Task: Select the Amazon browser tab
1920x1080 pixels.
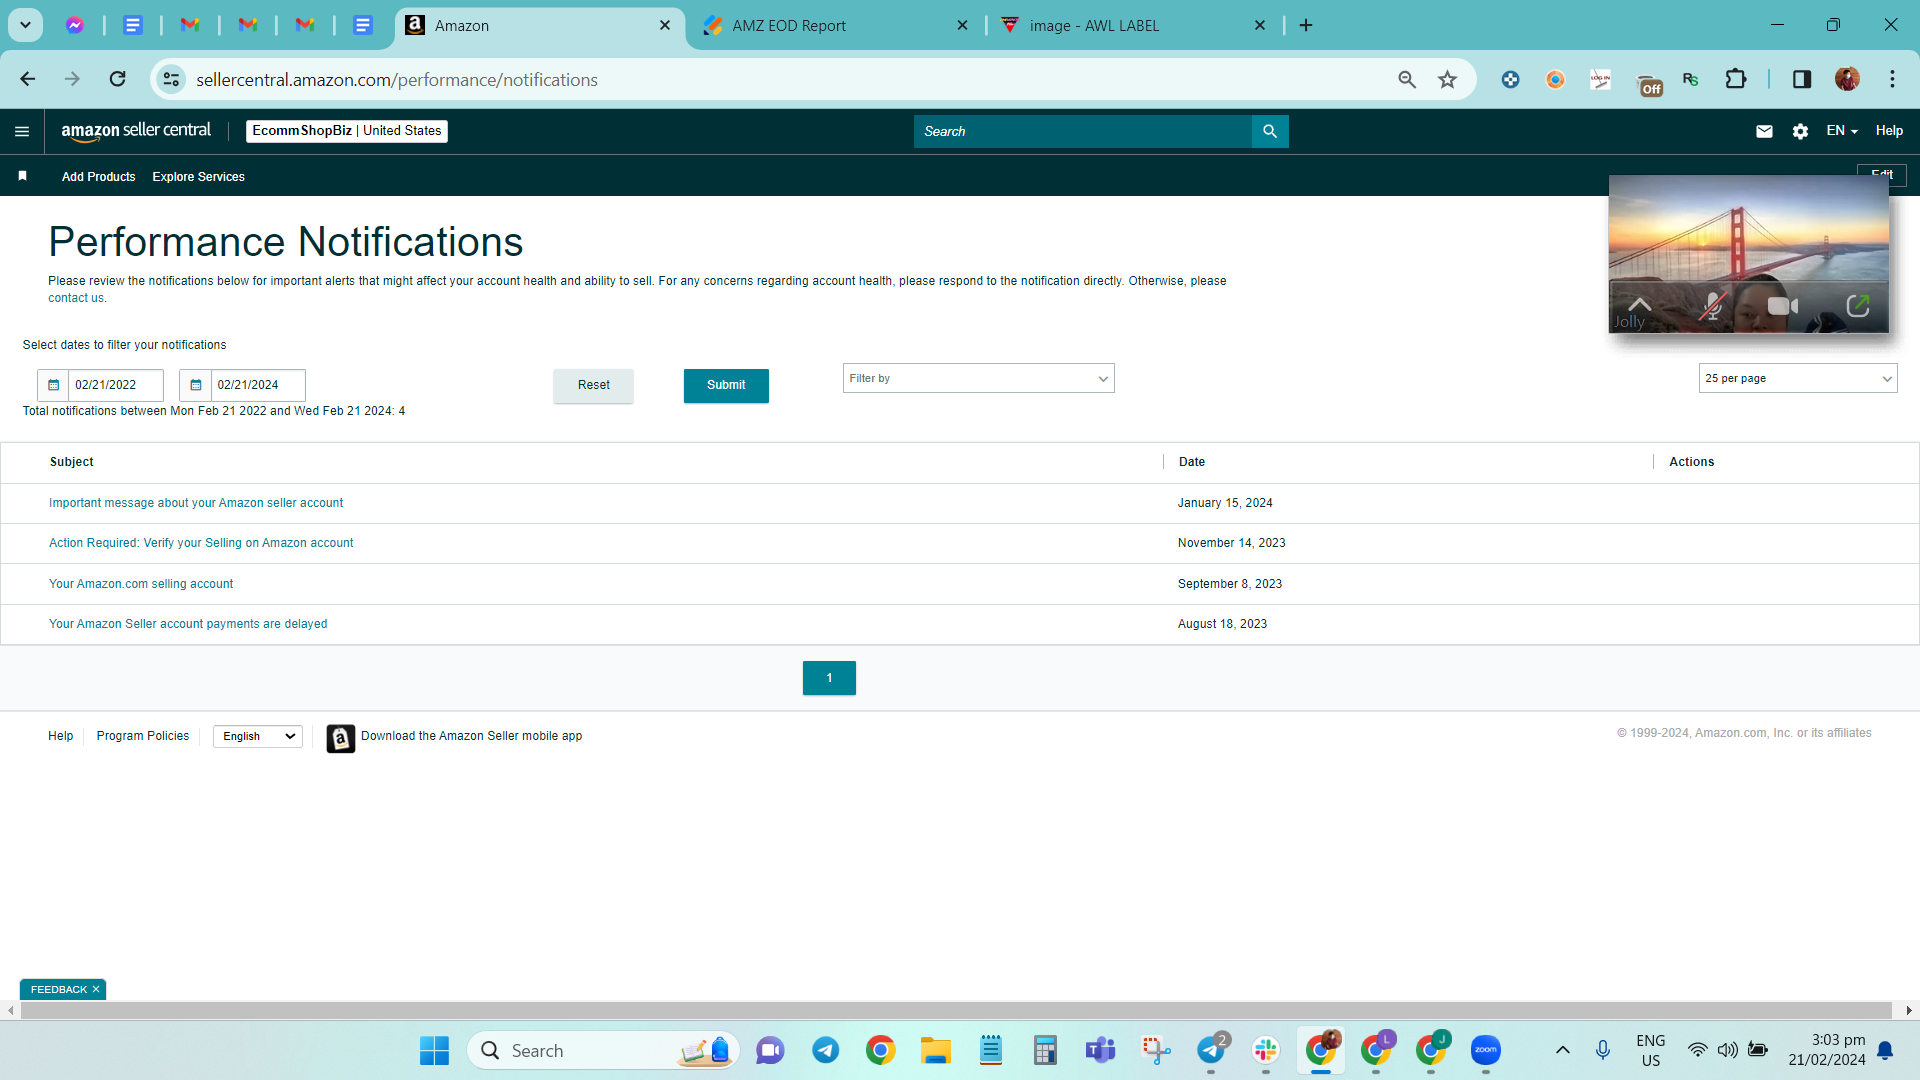Action: 540,26
